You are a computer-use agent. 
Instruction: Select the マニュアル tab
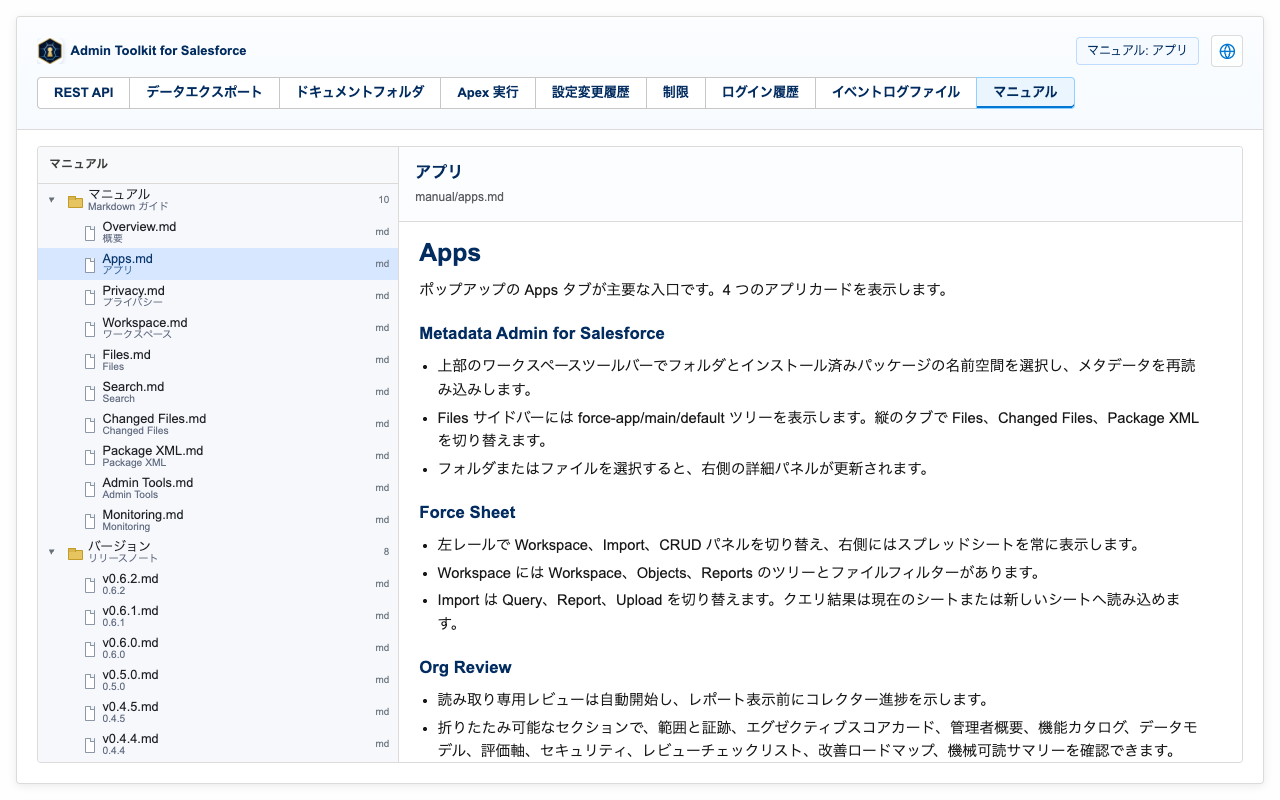pyautogui.click(x=1025, y=92)
